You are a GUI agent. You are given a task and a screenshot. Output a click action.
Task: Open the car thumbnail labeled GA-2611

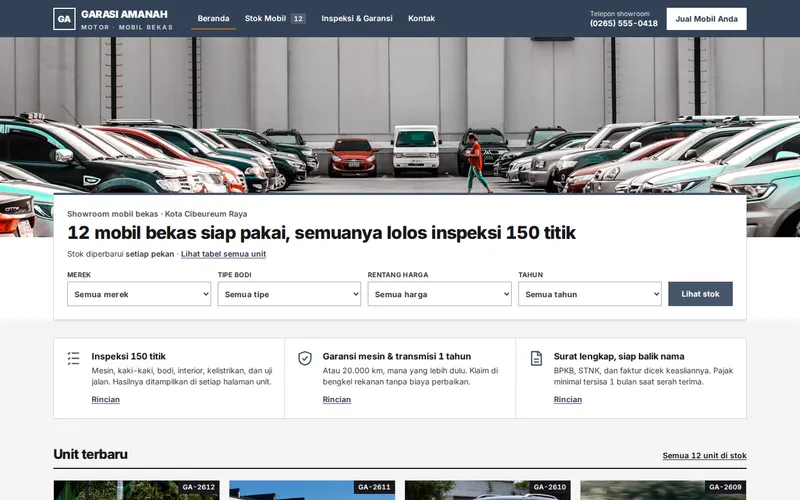(x=312, y=490)
